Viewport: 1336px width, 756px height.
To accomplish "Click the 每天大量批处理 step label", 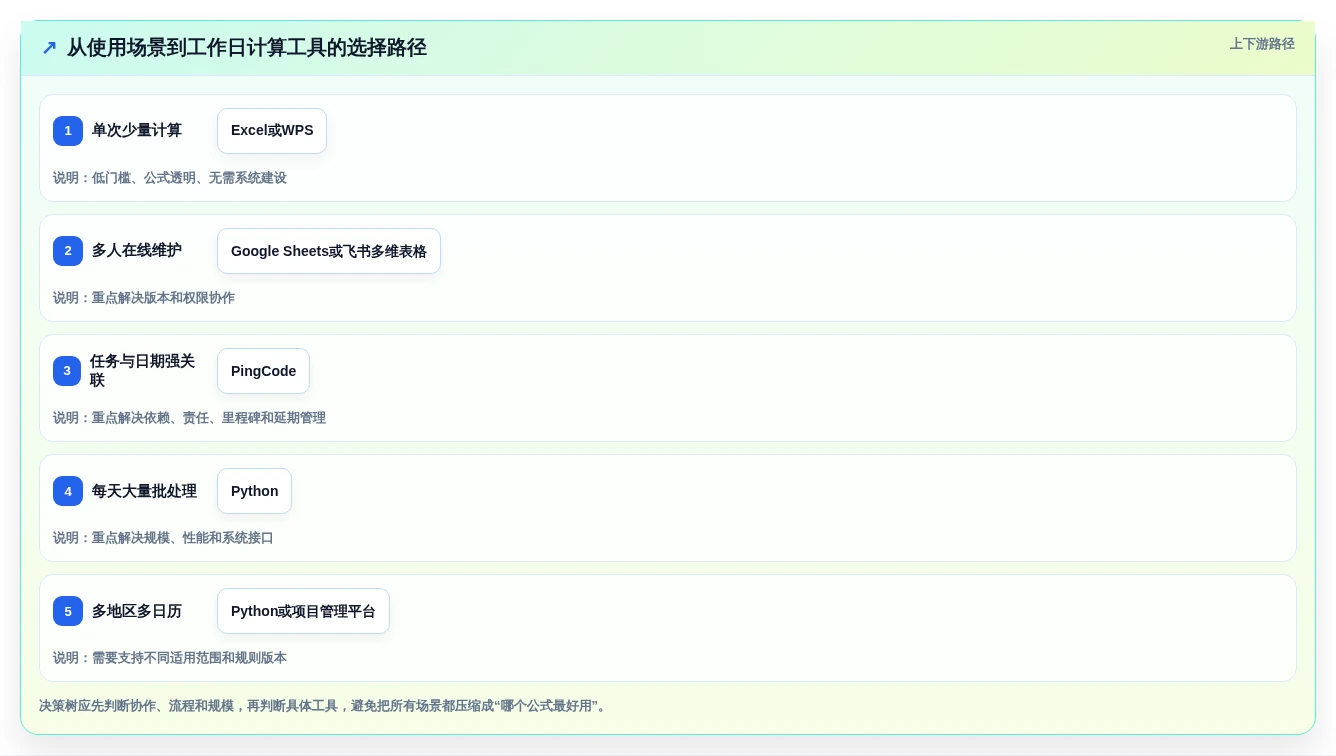I will 144,491.
